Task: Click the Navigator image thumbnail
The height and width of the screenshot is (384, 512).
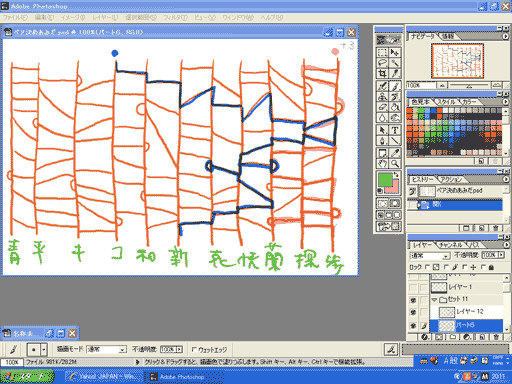Action: pyautogui.click(x=457, y=61)
